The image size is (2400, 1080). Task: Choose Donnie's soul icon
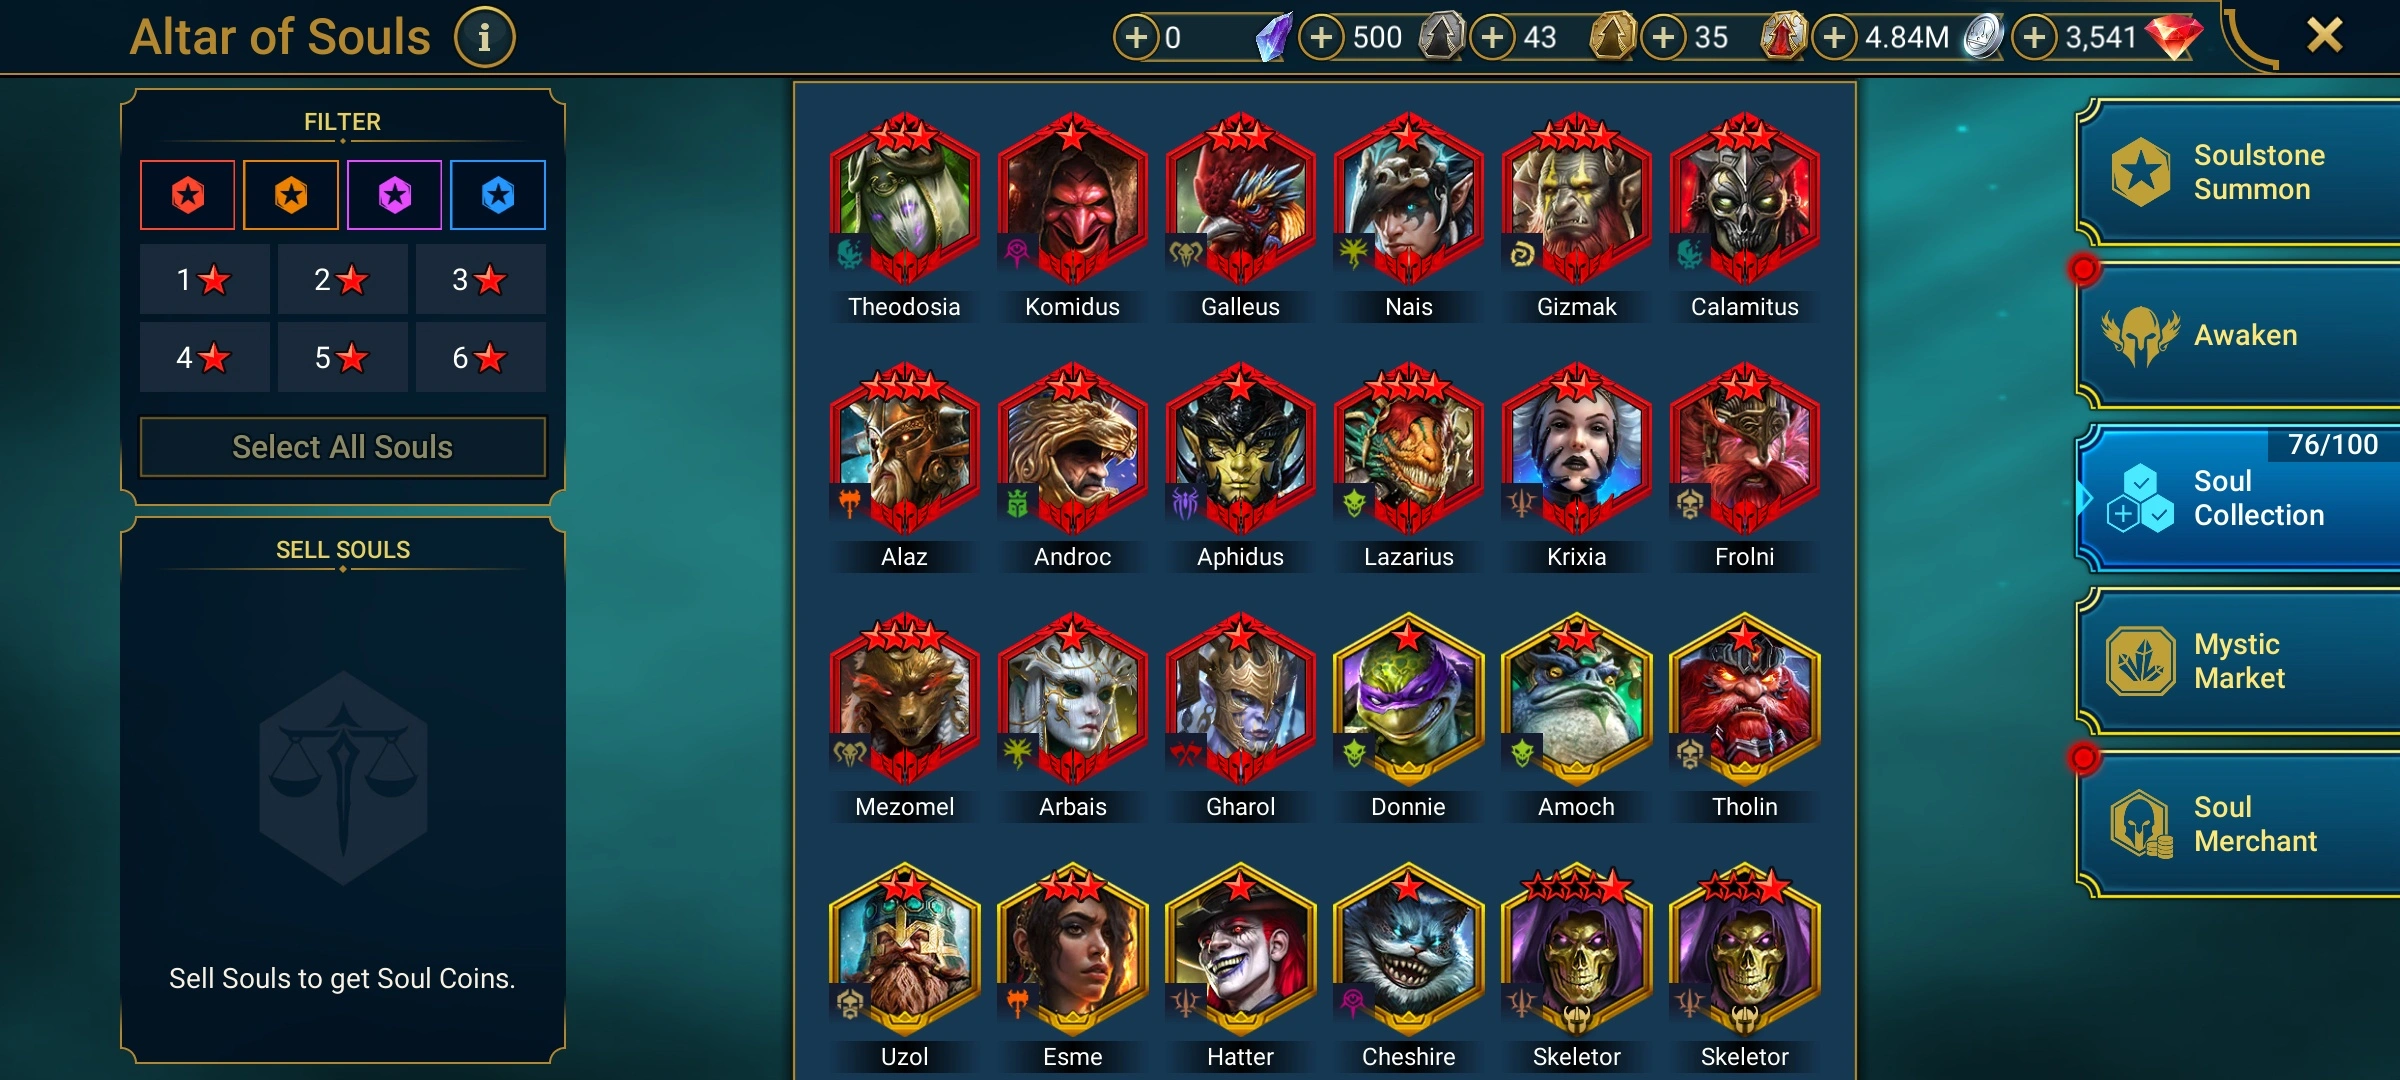tap(1409, 700)
